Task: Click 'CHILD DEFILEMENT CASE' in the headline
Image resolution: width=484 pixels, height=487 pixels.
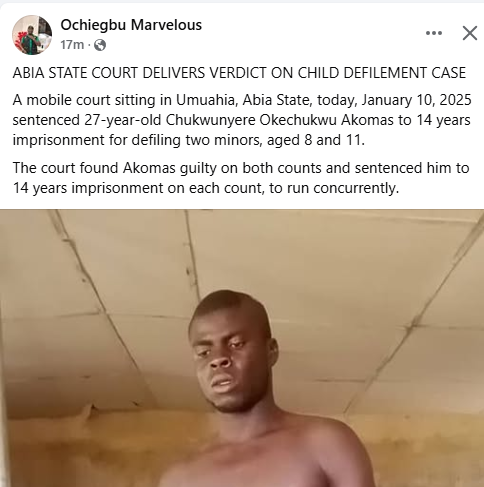Action: pos(382,73)
